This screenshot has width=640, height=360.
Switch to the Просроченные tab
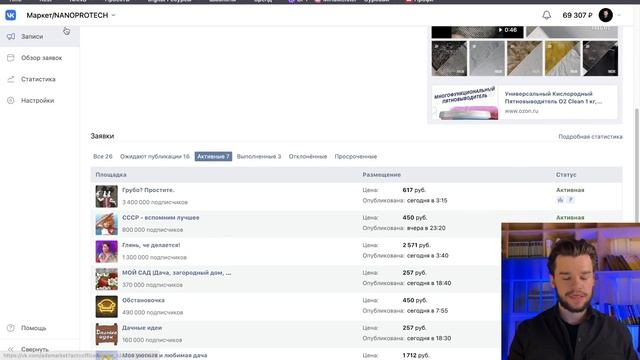[356, 156]
